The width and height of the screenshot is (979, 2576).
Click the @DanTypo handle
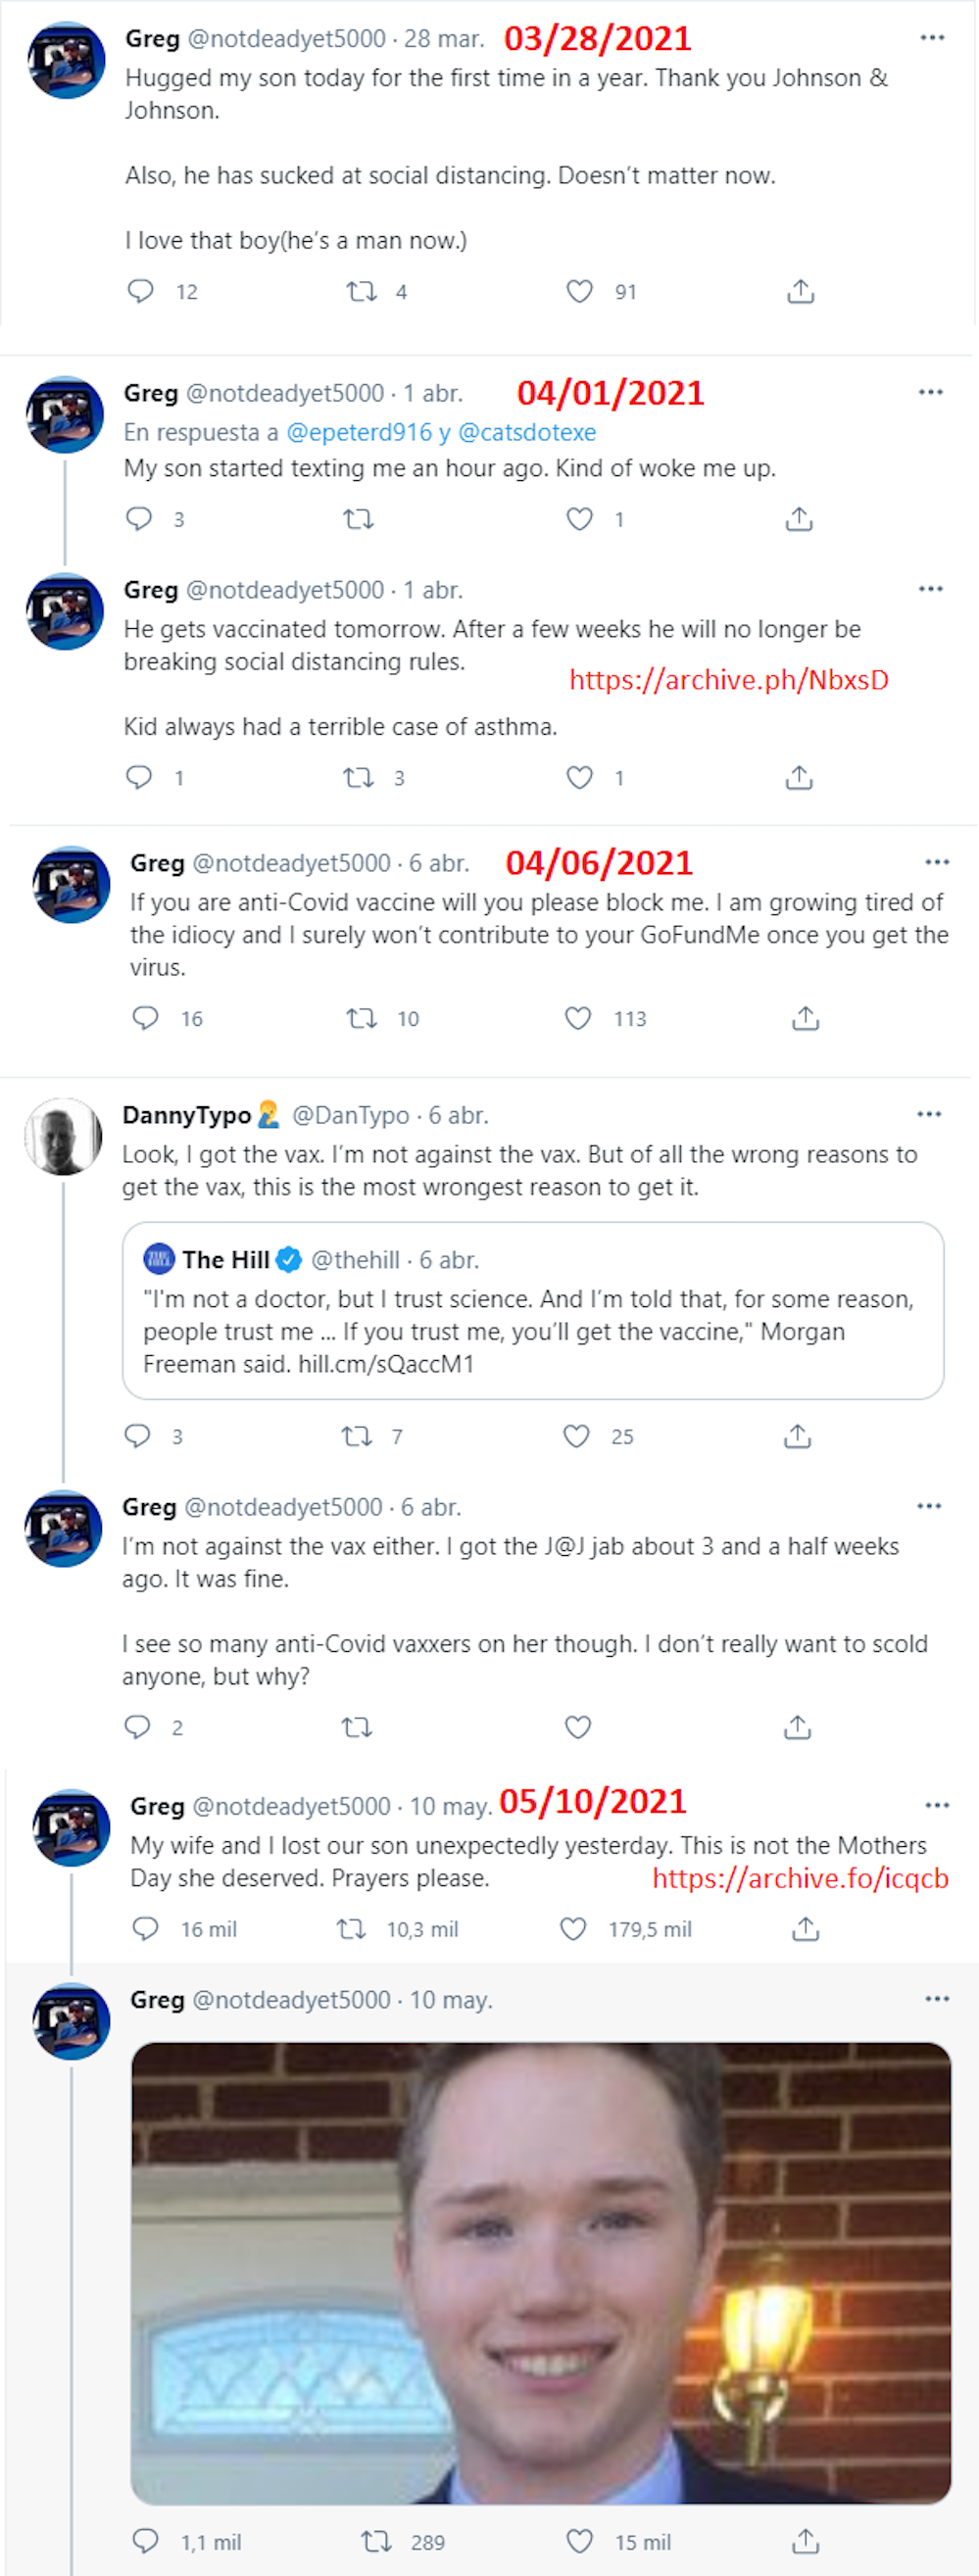[x=350, y=1115]
